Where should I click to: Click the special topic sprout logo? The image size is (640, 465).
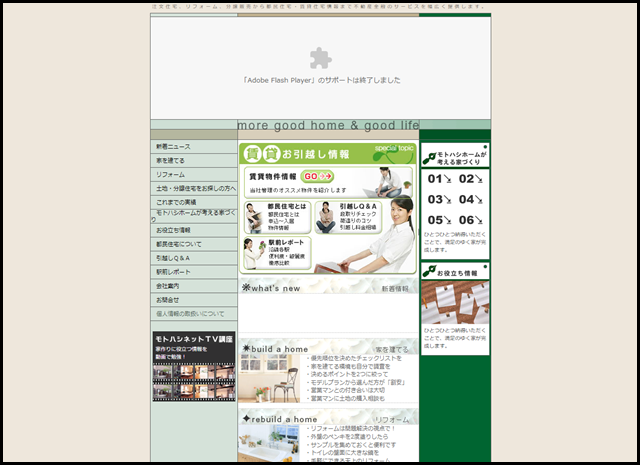pos(394,154)
